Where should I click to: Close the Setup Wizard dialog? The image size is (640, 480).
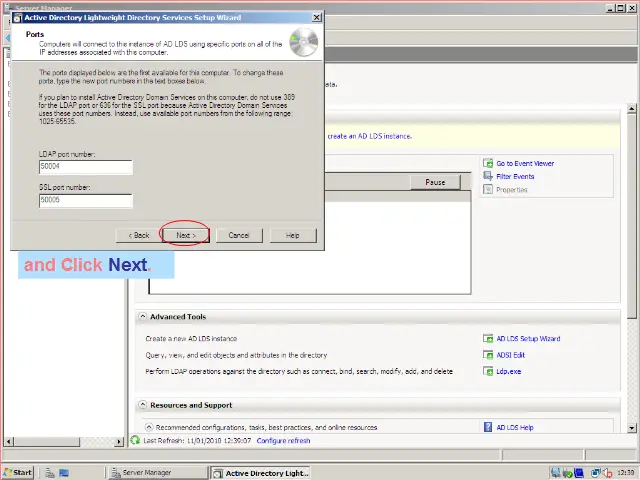(x=317, y=17)
